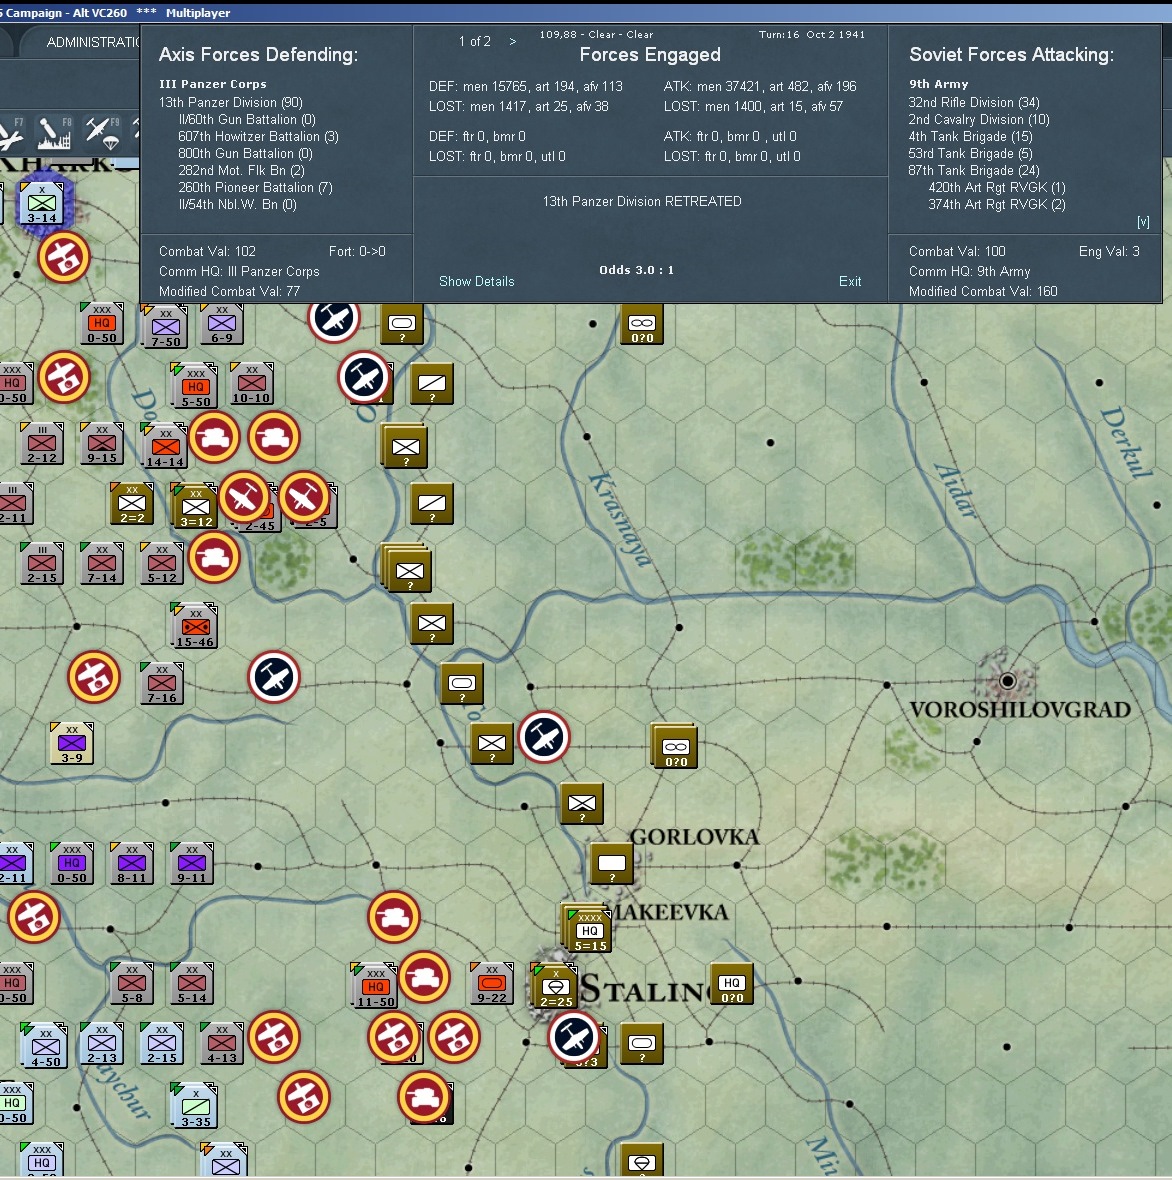This screenshot has height=1180, width=1172.
Task: Click the Voroshilovgrad city marker
Action: click(x=1007, y=682)
